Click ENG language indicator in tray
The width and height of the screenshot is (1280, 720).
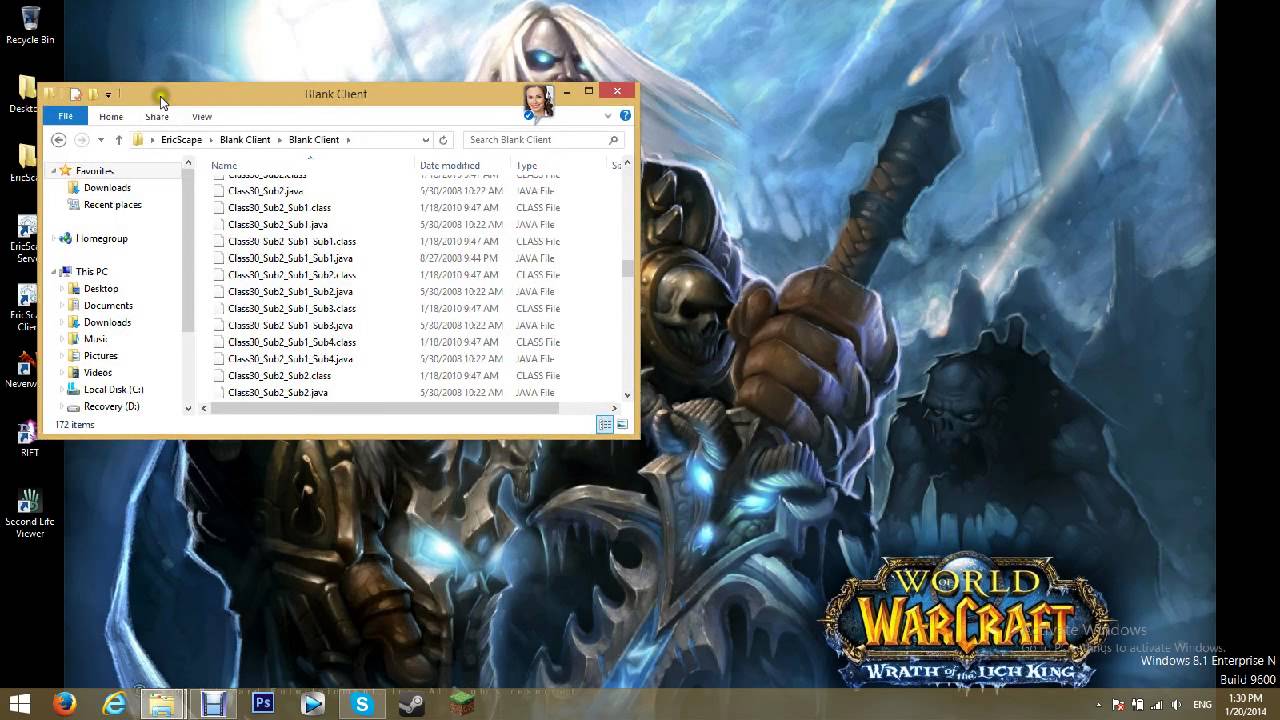pyautogui.click(x=1202, y=705)
